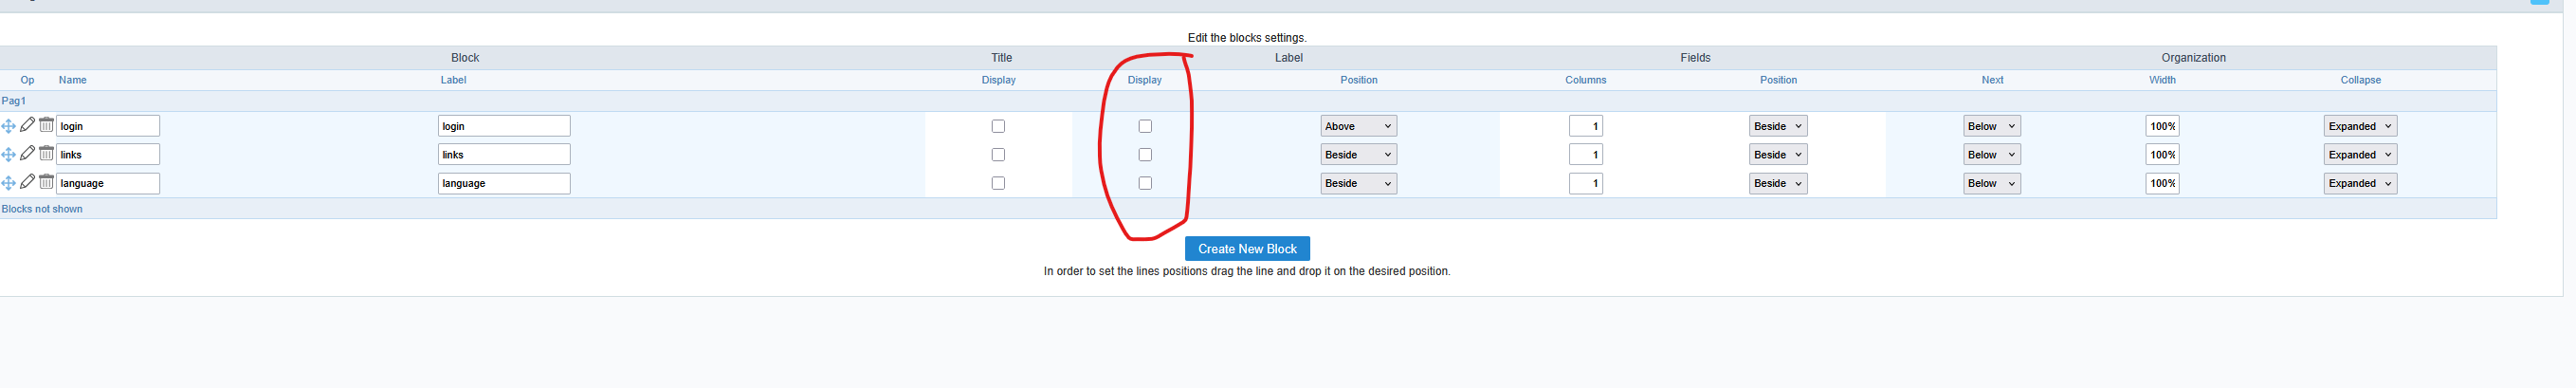The height and width of the screenshot is (388, 2576).
Task: Click the move handle icon for login block
Action: pyautogui.click(x=8, y=126)
